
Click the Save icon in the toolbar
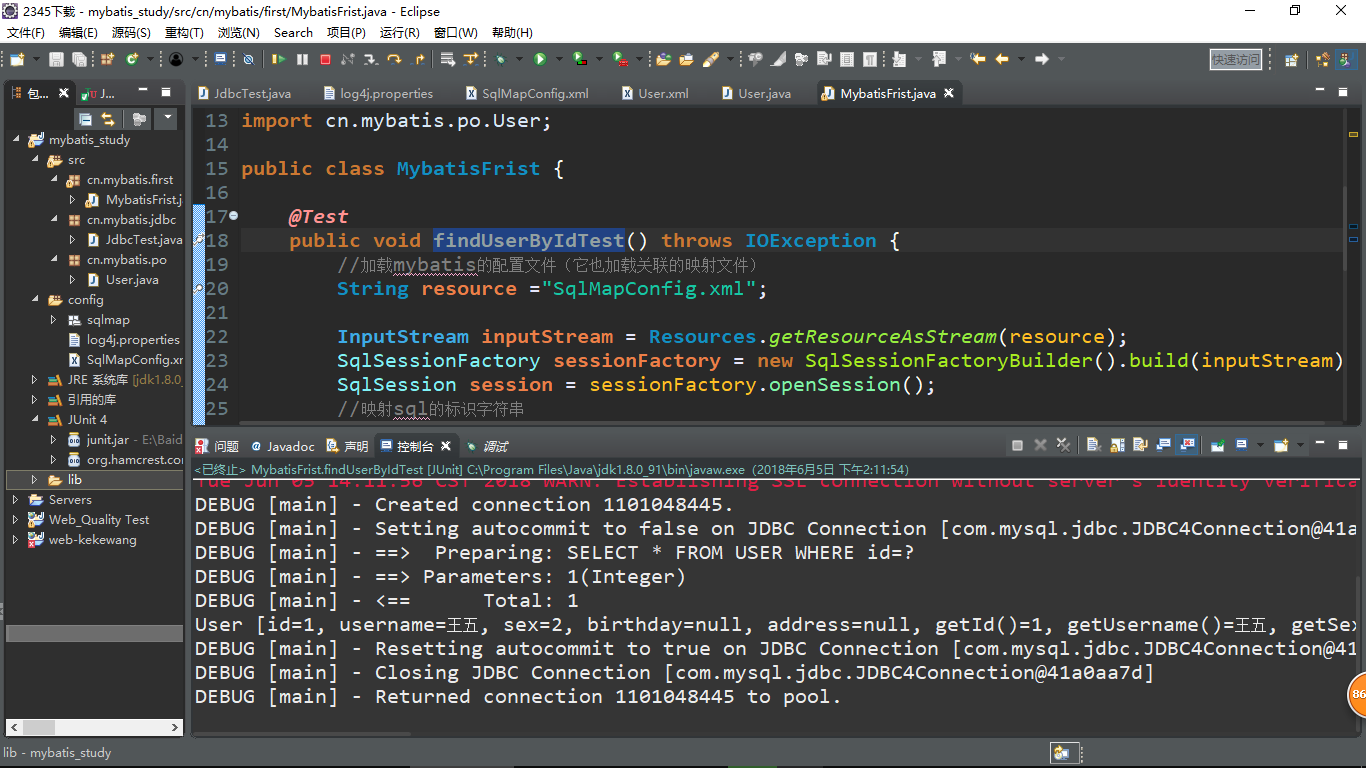(56, 59)
